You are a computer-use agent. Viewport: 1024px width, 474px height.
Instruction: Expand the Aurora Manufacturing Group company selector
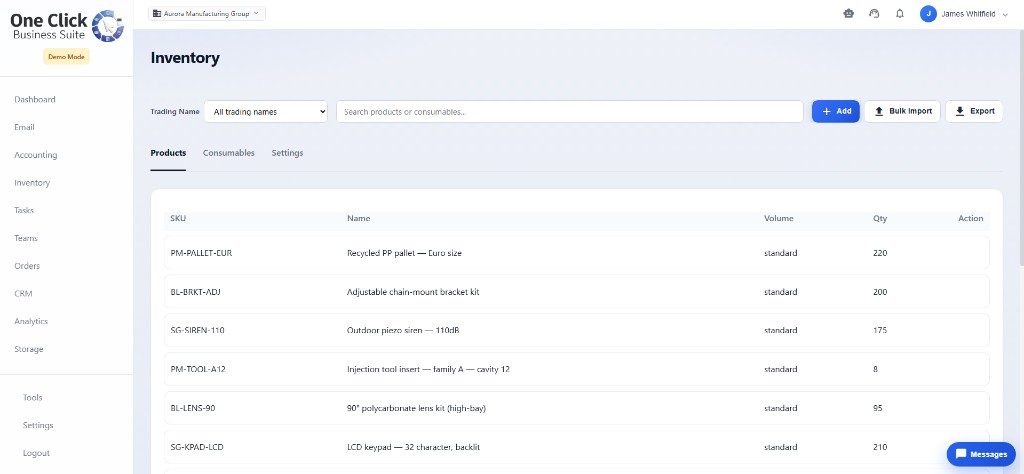[206, 13]
